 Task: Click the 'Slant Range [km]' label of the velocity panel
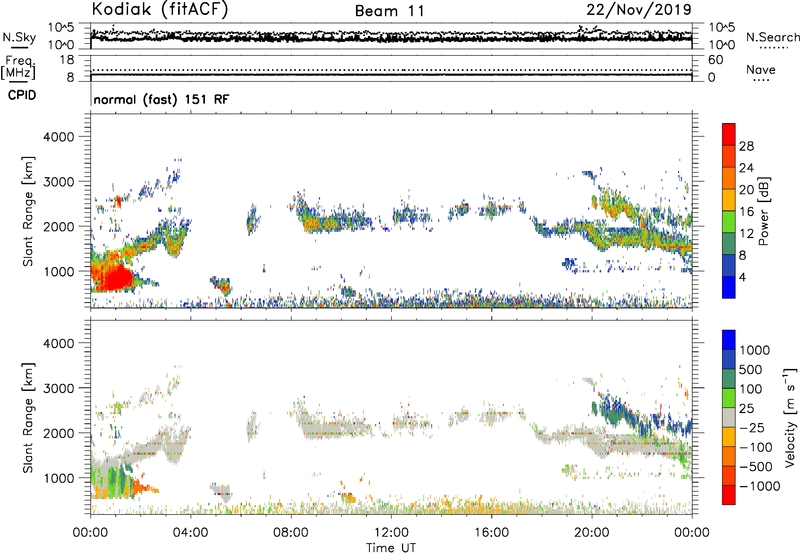coord(28,417)
